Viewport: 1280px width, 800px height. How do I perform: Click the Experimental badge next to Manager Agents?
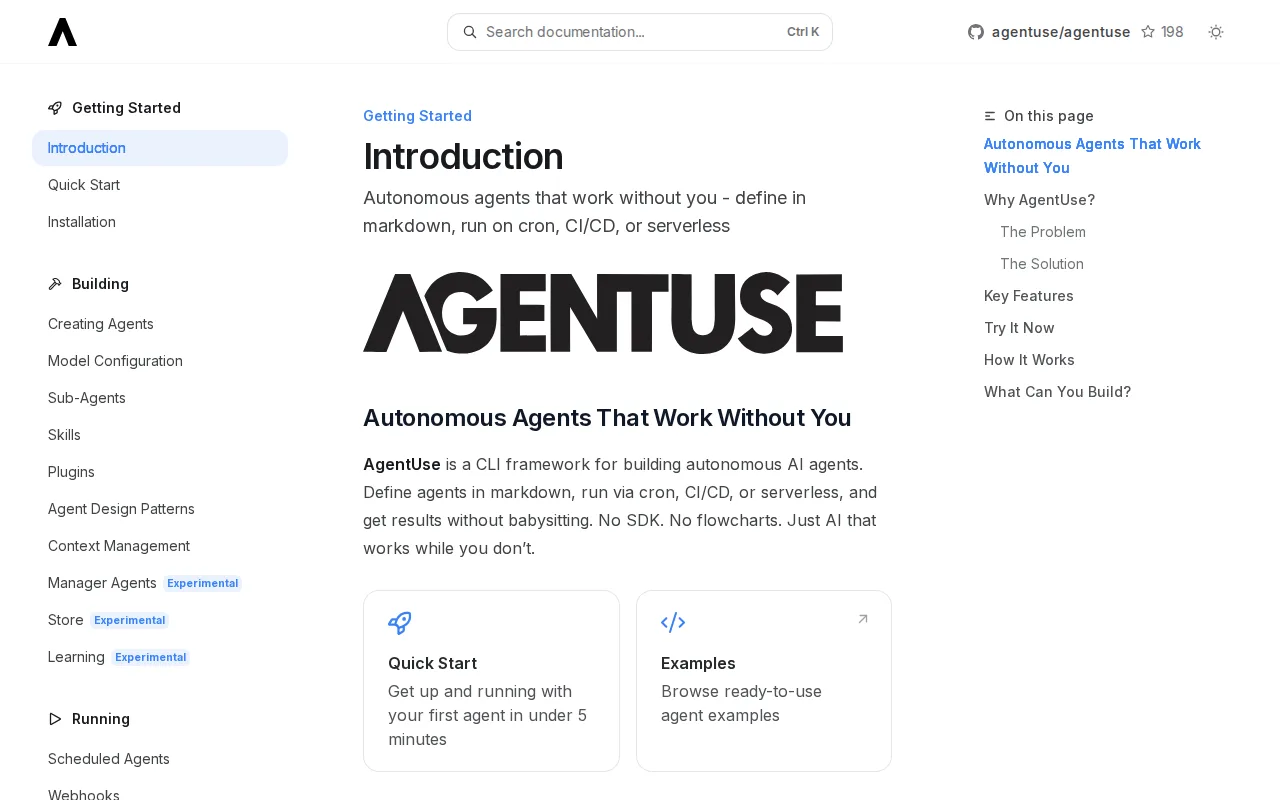[202, 583]
